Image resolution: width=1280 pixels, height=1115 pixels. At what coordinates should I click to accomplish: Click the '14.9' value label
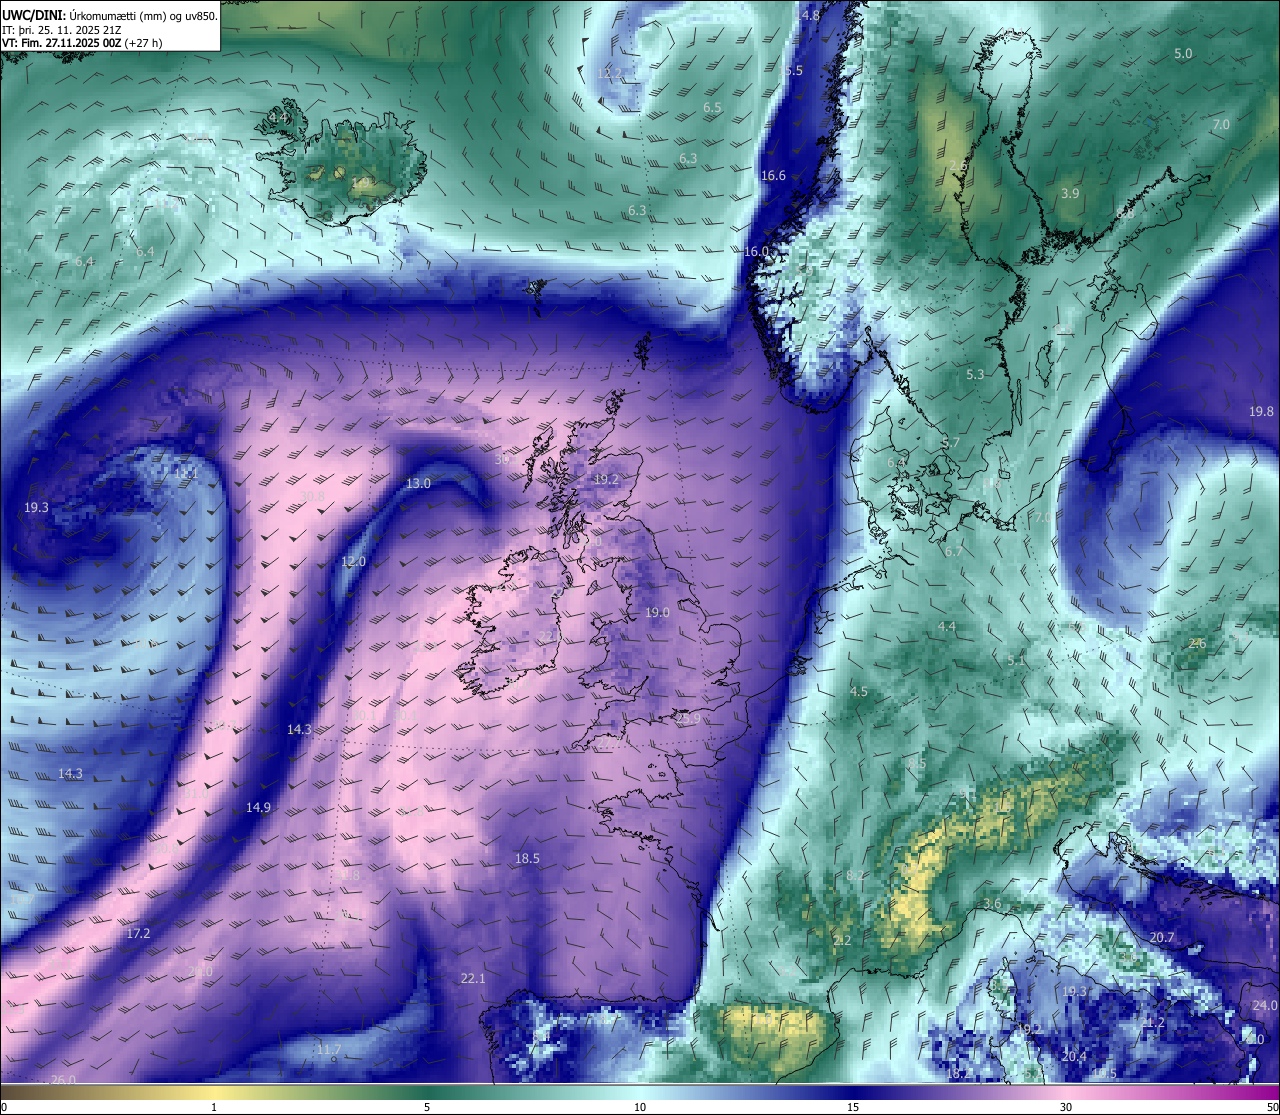(x=258, y=807)
